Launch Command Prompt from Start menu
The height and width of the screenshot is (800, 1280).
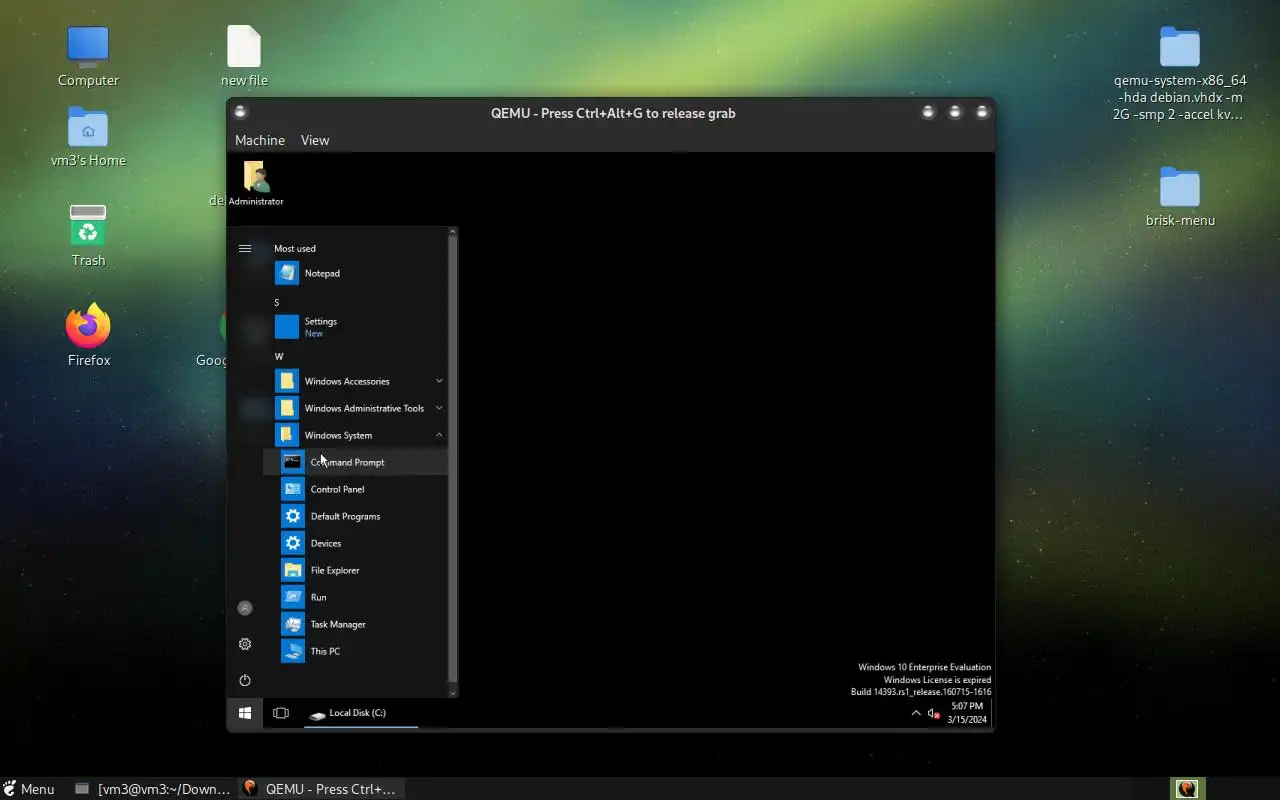[x=355, y=462]
